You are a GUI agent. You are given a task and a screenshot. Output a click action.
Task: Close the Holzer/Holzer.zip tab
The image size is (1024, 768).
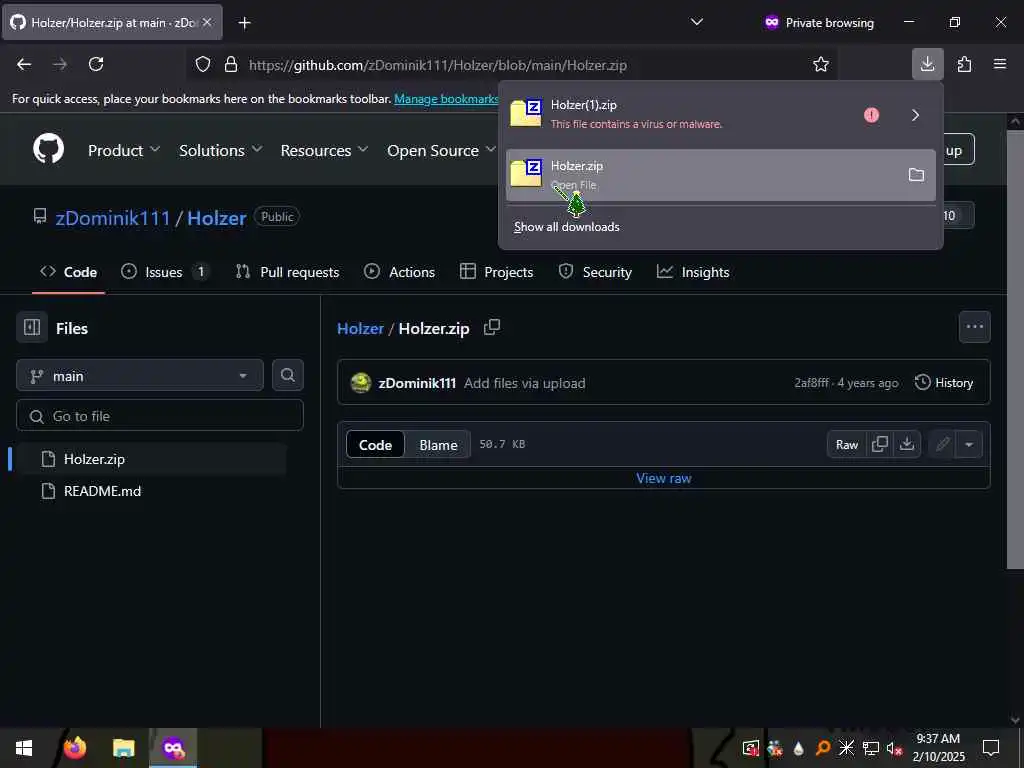[207, 22]
